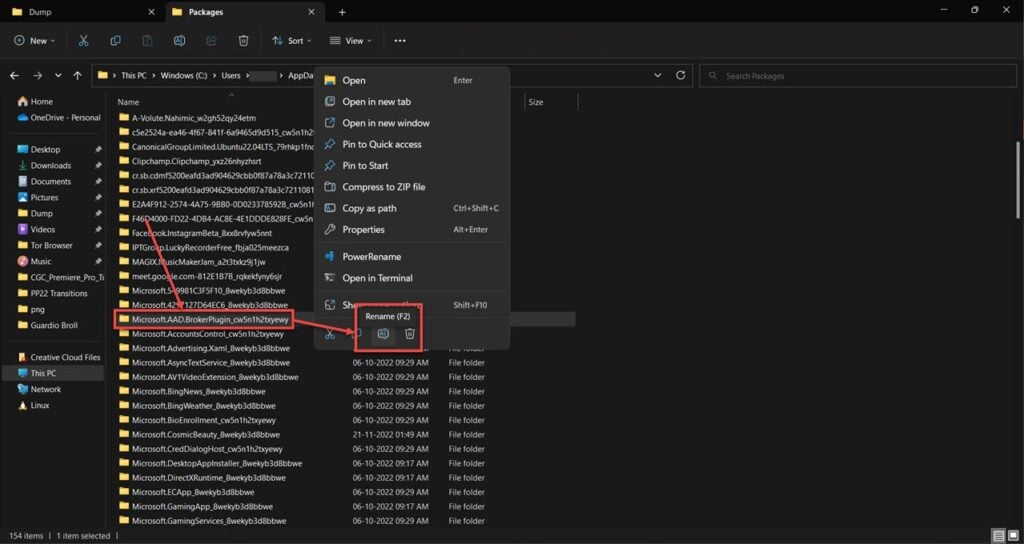
Task: Select Microsoft.AAD.BrokerPlugin_cw5n1h2txyewy folder
Action: (204, 319)
